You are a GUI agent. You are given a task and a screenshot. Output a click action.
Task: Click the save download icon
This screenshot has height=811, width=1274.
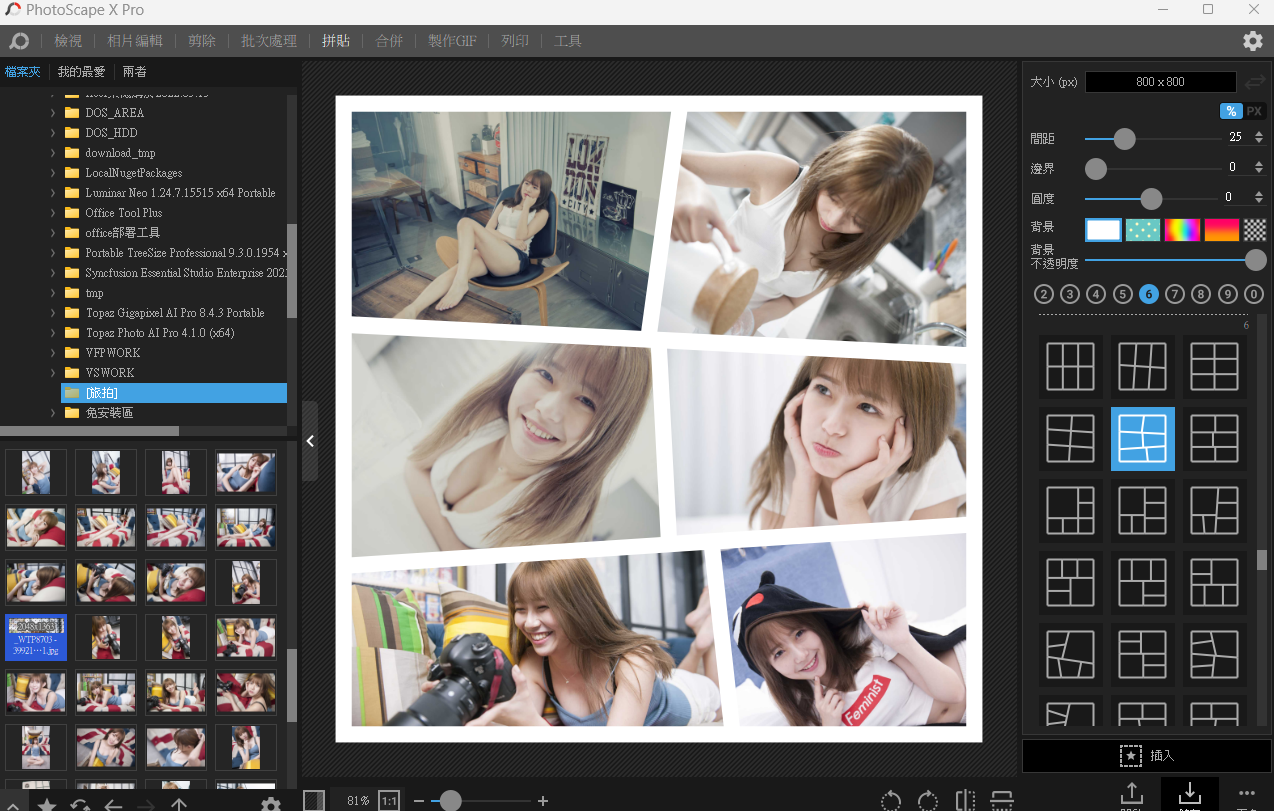1189,795
